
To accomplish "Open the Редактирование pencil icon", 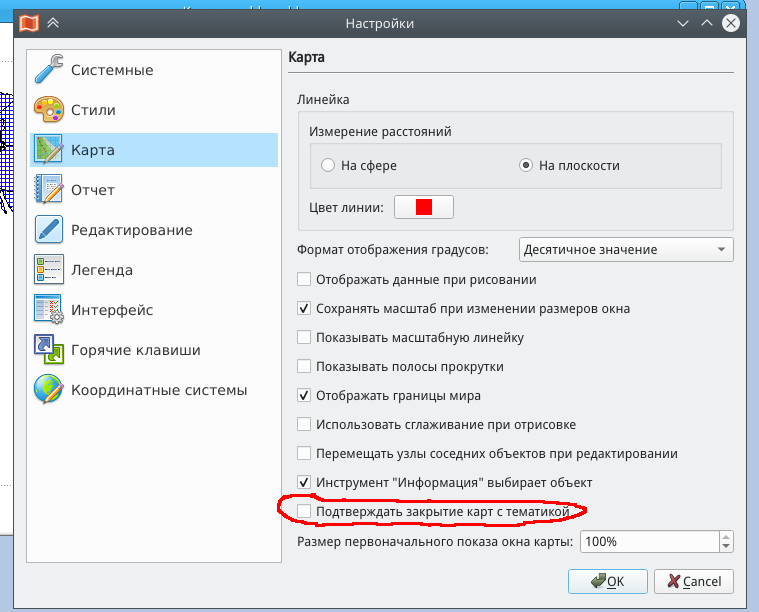I will click(49, 230).
